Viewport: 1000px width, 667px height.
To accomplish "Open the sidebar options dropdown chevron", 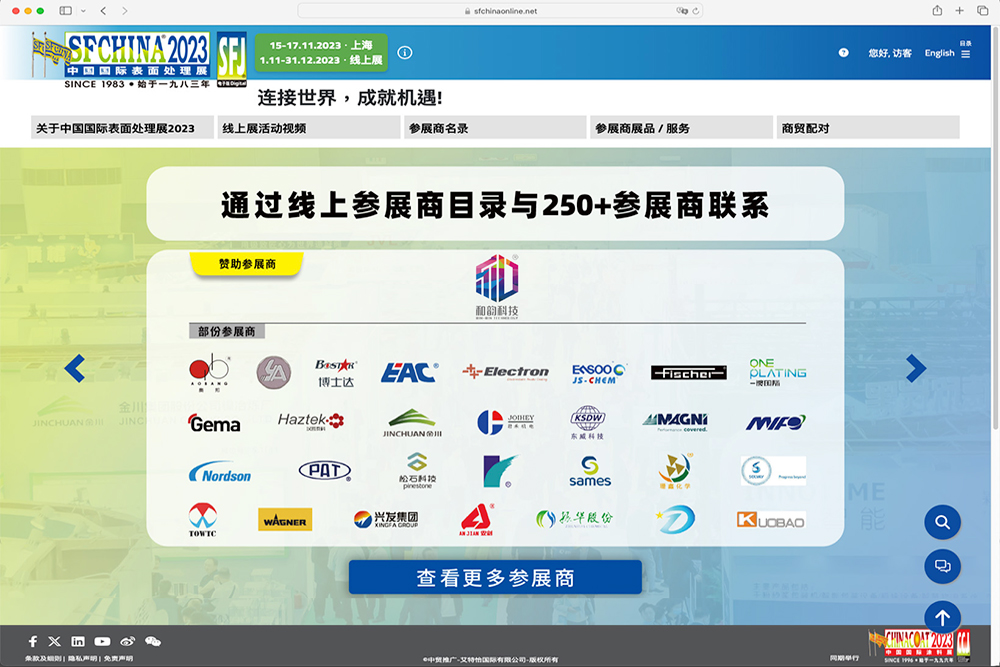I will pos(83,11).
